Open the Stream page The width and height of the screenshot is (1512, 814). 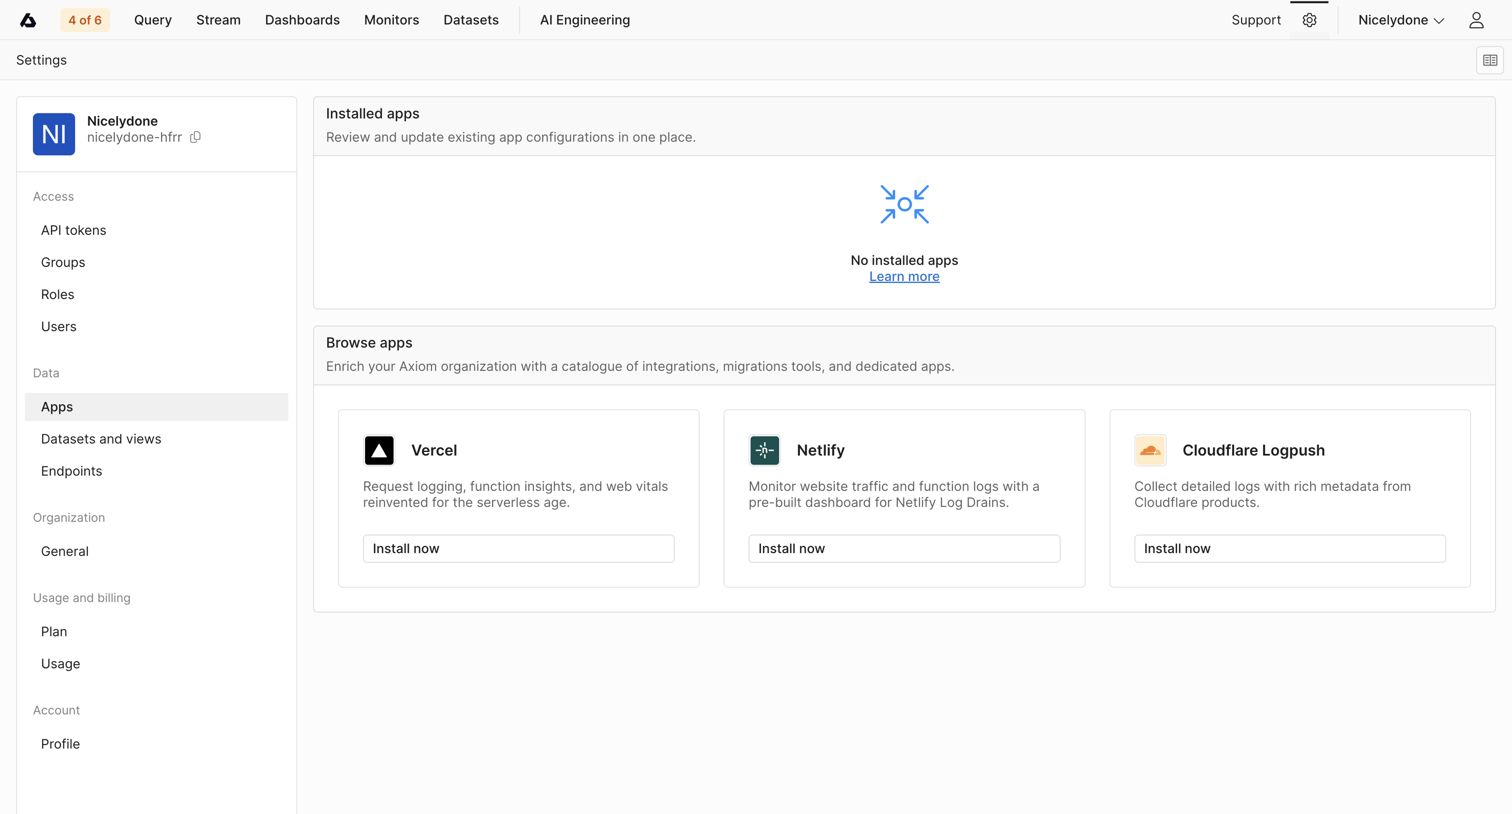click(218, 20)
